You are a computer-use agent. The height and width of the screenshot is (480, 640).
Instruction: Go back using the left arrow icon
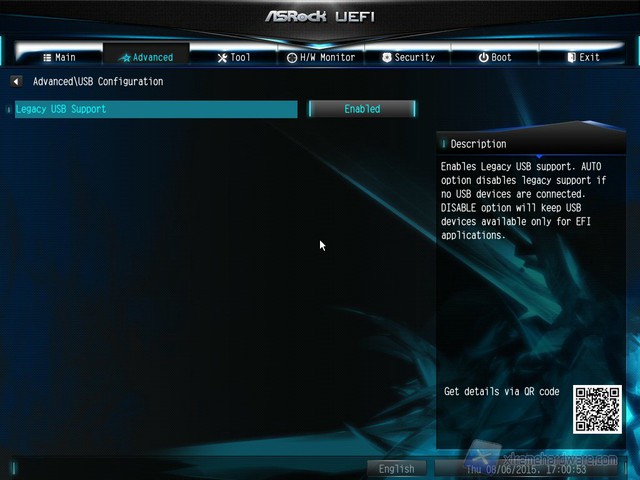click(16, 81)
